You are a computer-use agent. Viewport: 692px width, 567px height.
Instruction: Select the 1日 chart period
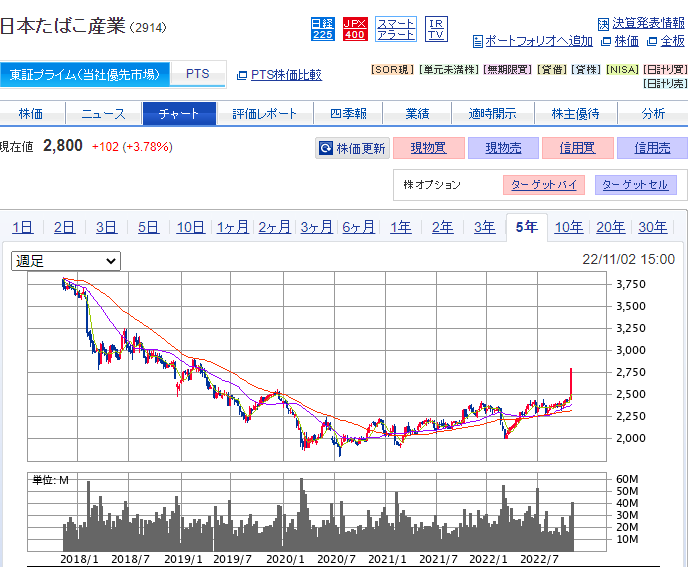coord(23,227)
